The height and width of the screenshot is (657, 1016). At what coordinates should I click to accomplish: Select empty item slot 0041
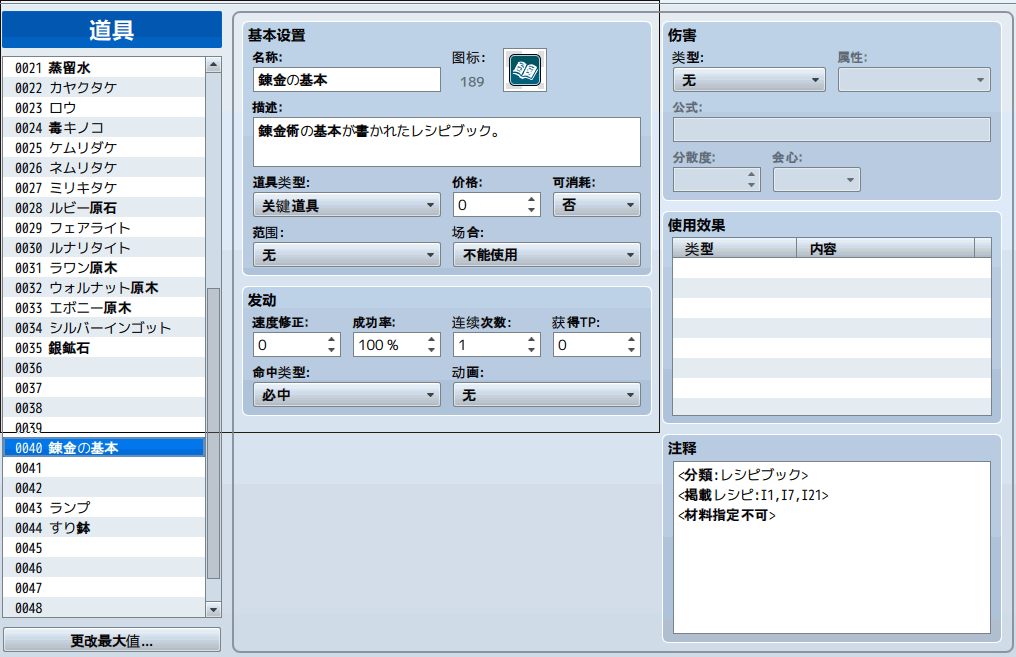coord(104,468)
